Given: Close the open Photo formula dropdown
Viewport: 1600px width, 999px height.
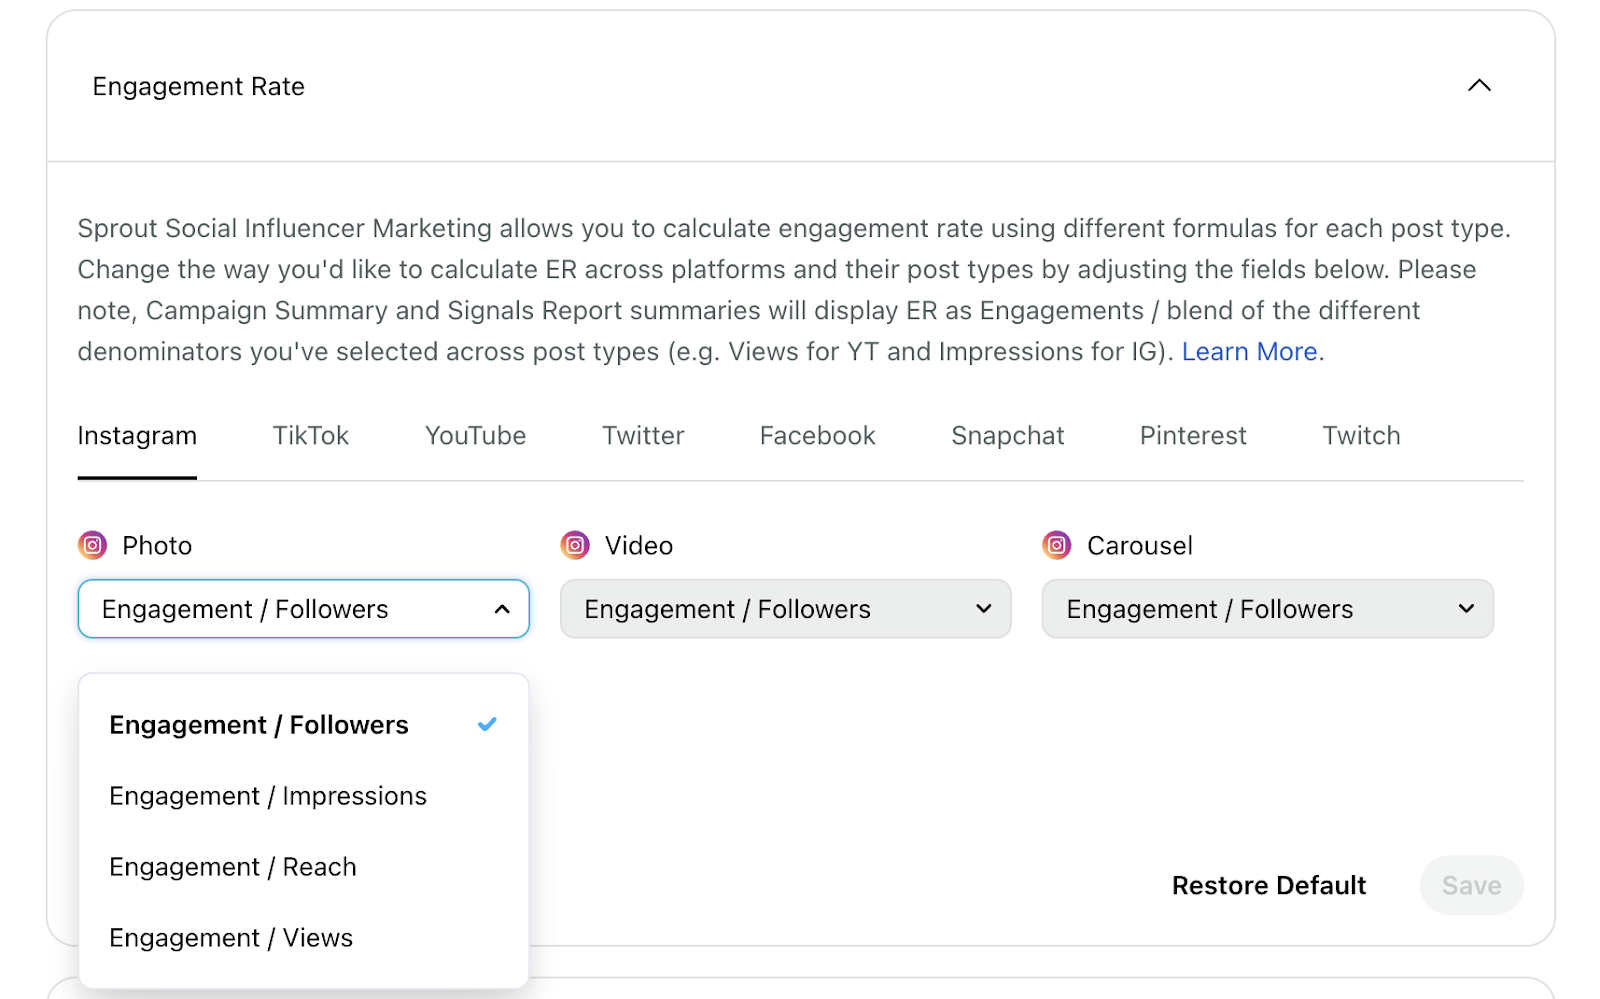Looking at the screenshot, I should [x=303, y=609].
